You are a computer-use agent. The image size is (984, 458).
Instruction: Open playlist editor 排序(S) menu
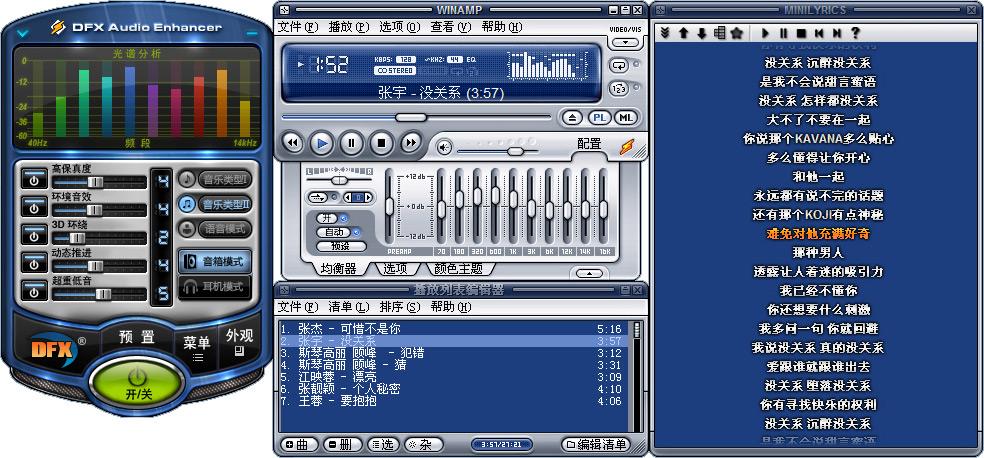coord(400,307)
